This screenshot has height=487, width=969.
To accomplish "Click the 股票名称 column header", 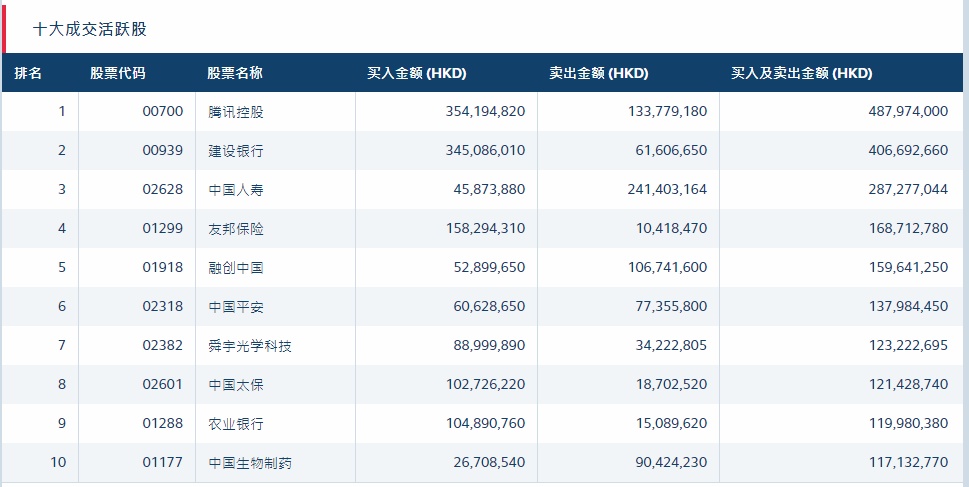I will coord(235,73).
